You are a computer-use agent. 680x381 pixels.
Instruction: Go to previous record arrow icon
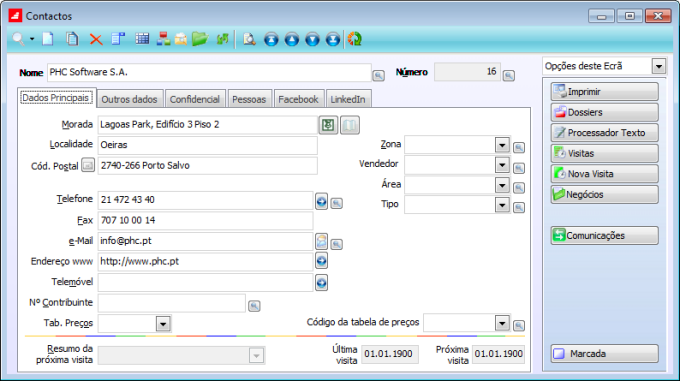tap(292, 39)
